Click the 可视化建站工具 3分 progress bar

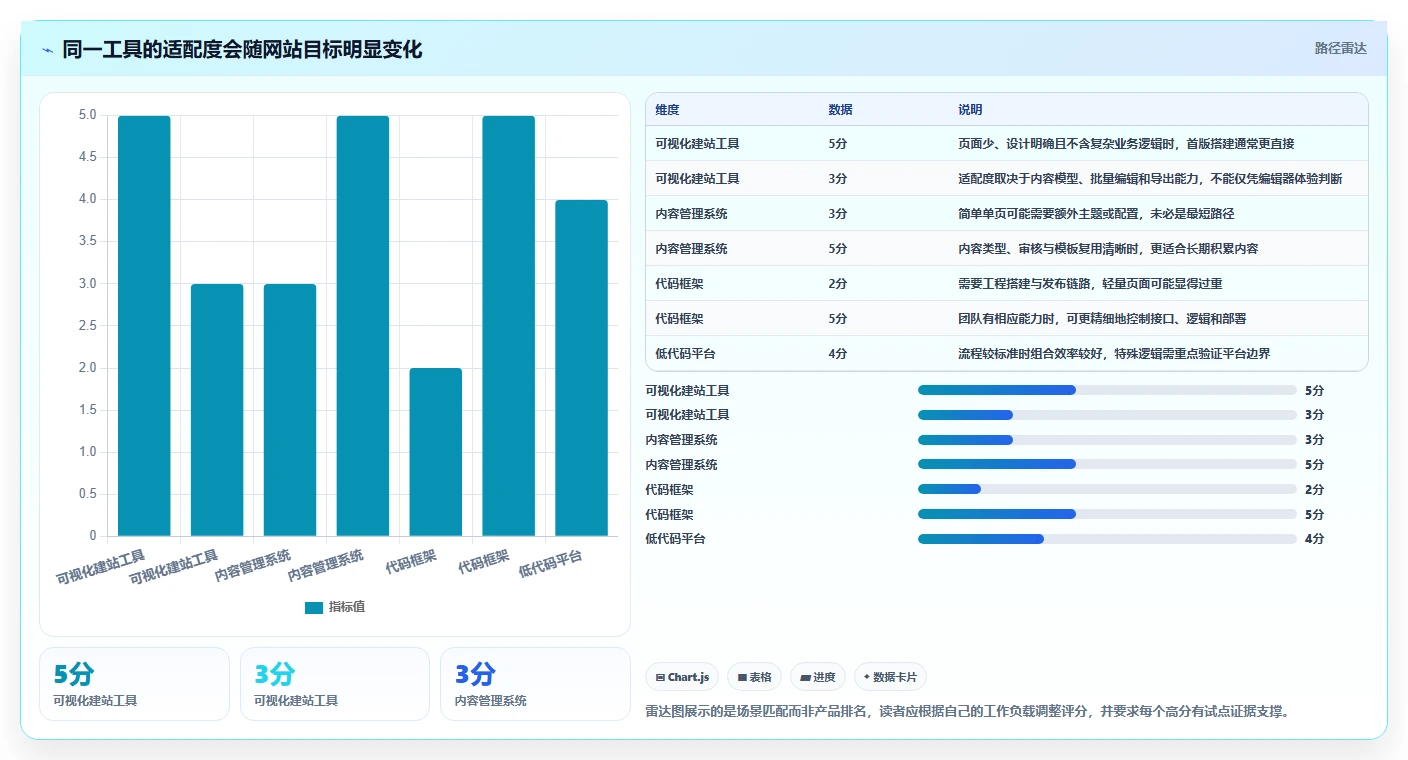[1107, 415]
